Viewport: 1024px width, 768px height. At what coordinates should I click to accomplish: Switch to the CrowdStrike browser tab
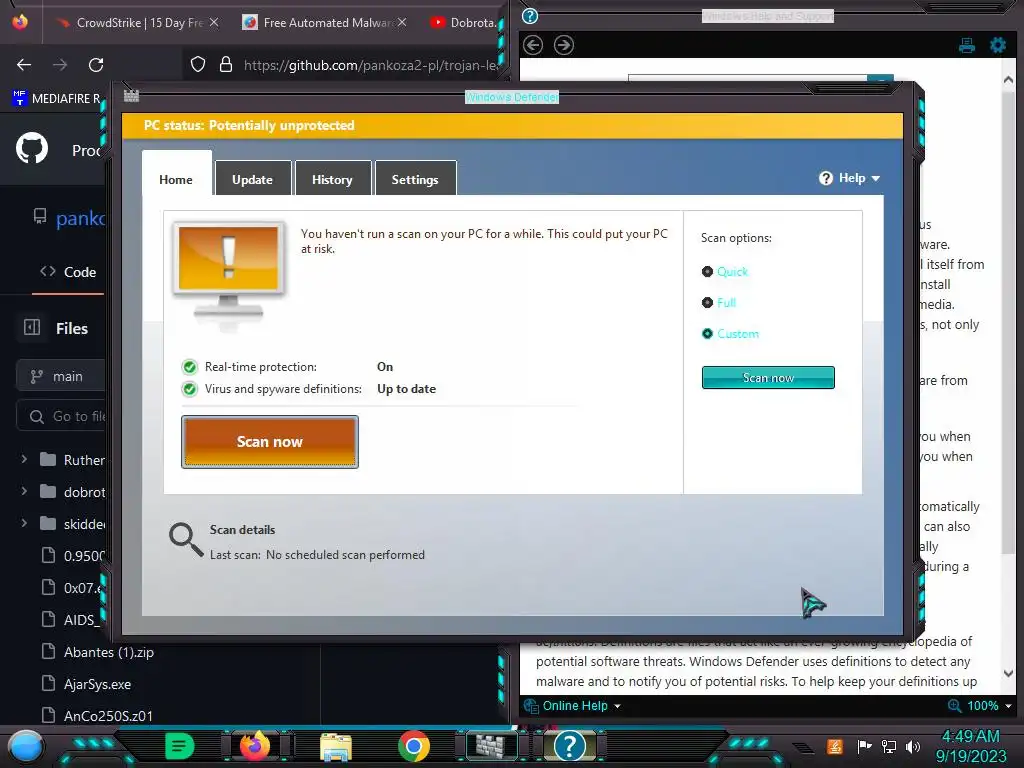pos(133,22)
